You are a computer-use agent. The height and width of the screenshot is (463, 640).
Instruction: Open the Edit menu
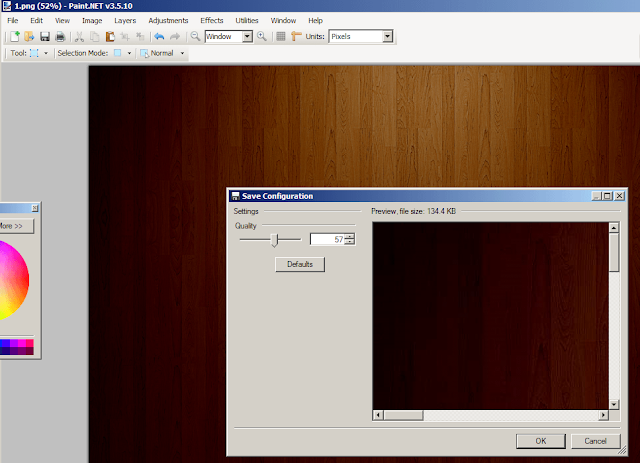(36, 20)
